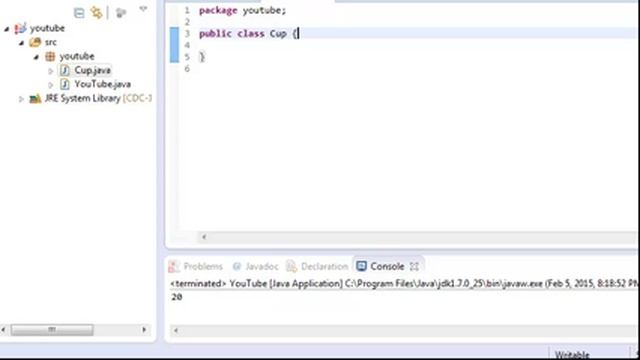
Task: Expand JRE System Library node
Action: coord(21,99)
